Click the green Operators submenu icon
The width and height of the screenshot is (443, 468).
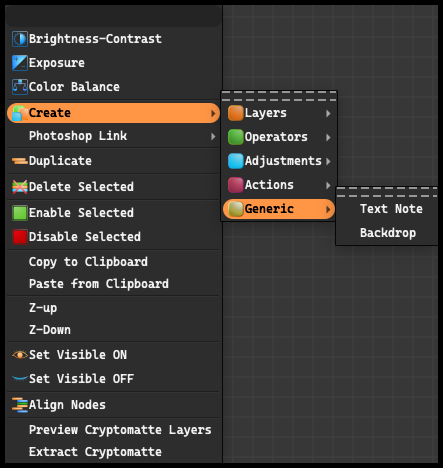pyautogui.click(x=236, y=137)
